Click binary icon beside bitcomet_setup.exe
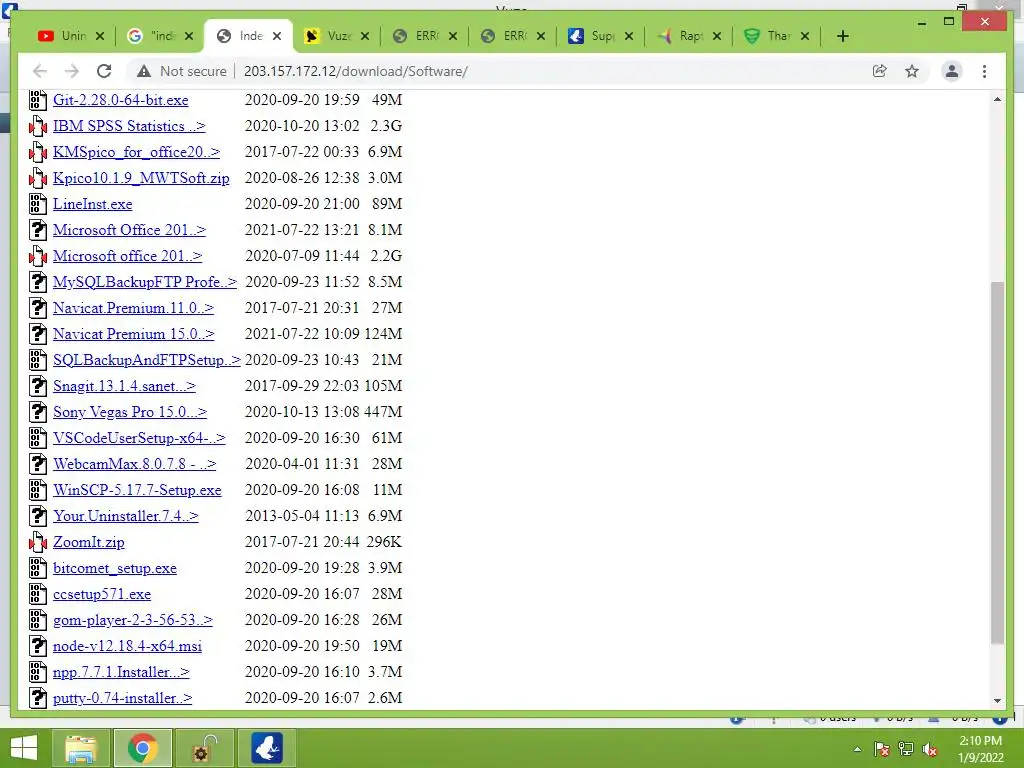 coord(38,568)
